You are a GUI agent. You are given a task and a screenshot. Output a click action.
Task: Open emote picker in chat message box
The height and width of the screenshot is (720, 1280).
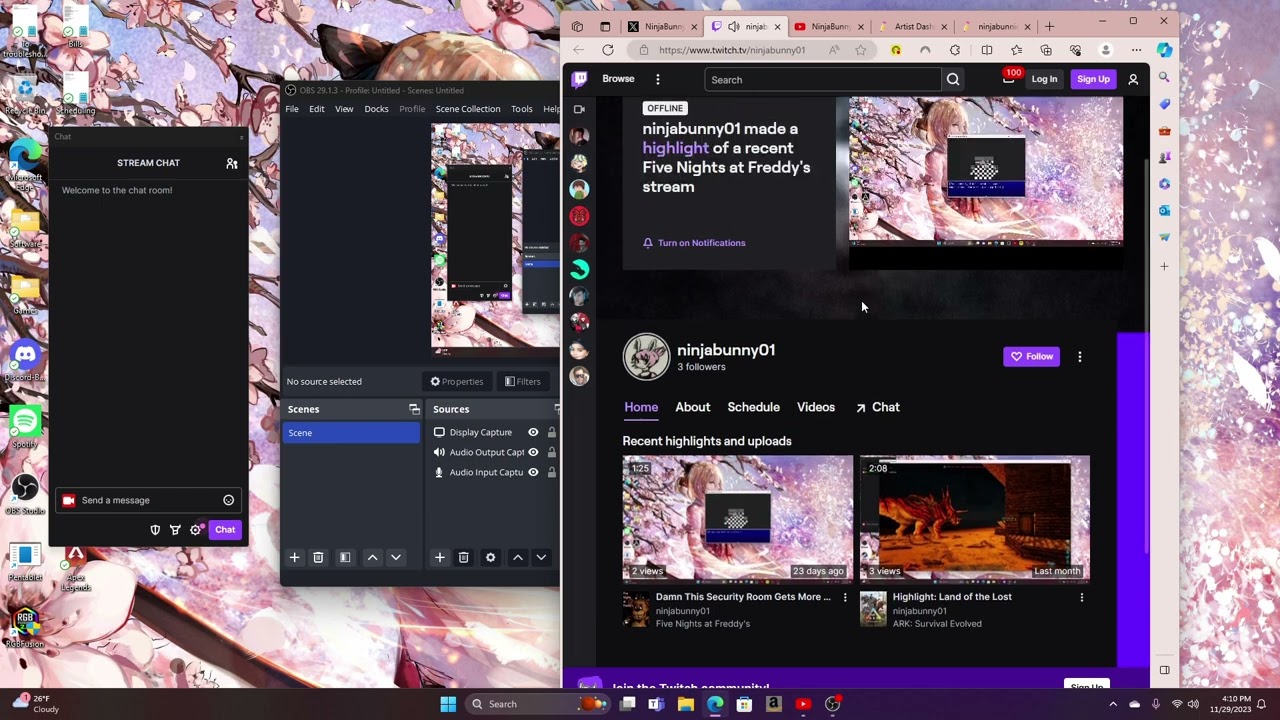coord(228,500)
